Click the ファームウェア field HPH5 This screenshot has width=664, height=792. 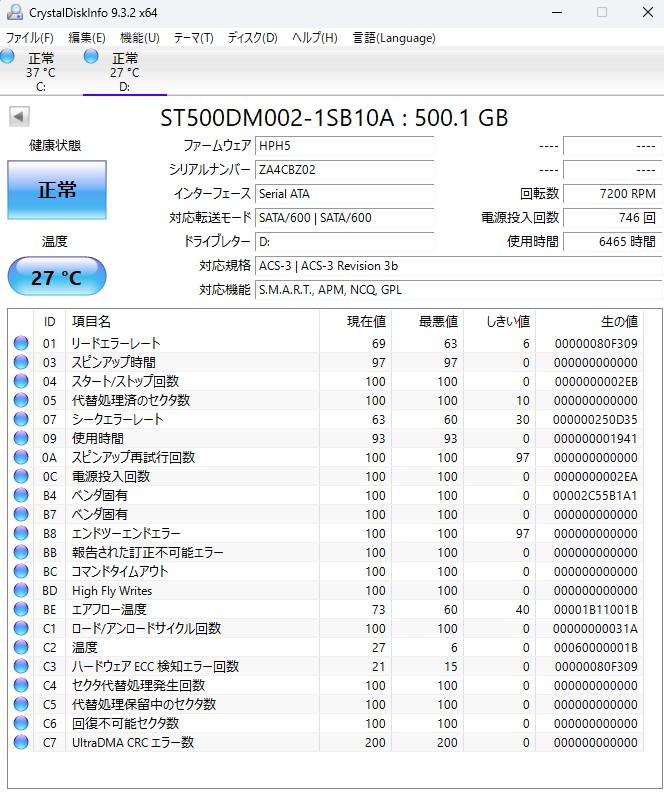(x=344, y=146)
